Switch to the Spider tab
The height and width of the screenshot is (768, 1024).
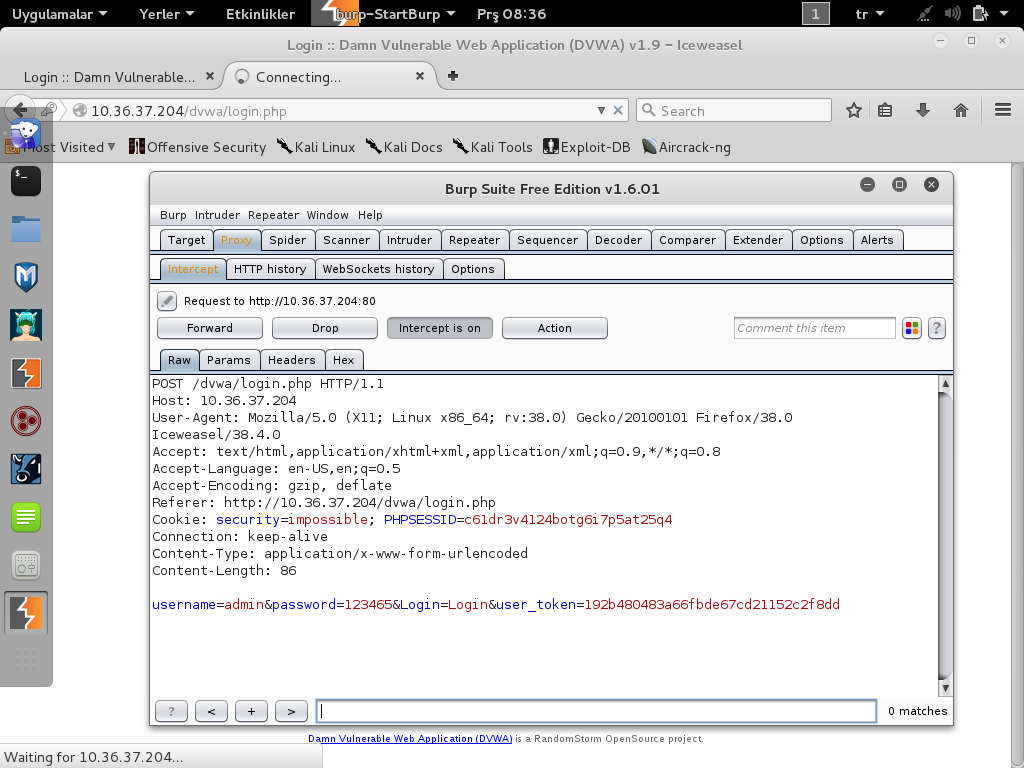pyautogui.click(x=287, y=240)
